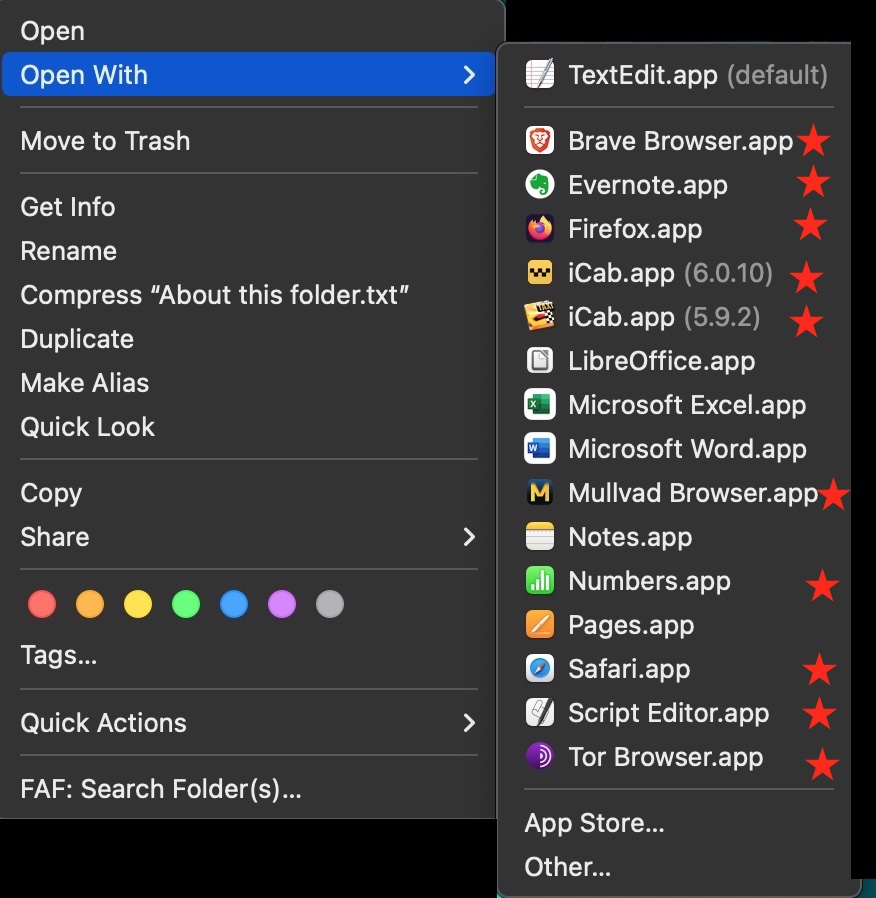Click the Microsoft Word icon
The height and width of the screenshot is (898, 876).
(x=539, y=449)
